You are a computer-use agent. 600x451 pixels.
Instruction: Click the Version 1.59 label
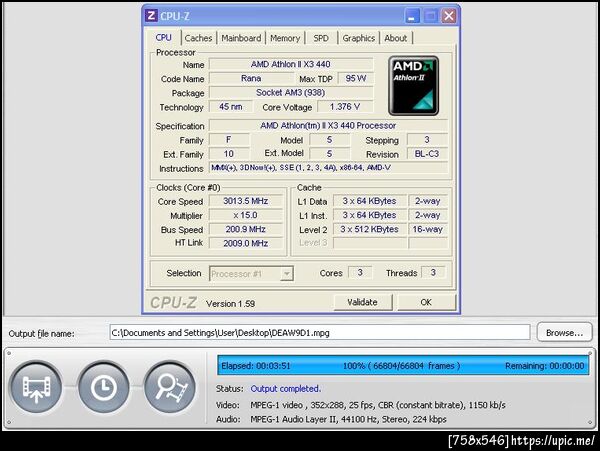point(230,304)
